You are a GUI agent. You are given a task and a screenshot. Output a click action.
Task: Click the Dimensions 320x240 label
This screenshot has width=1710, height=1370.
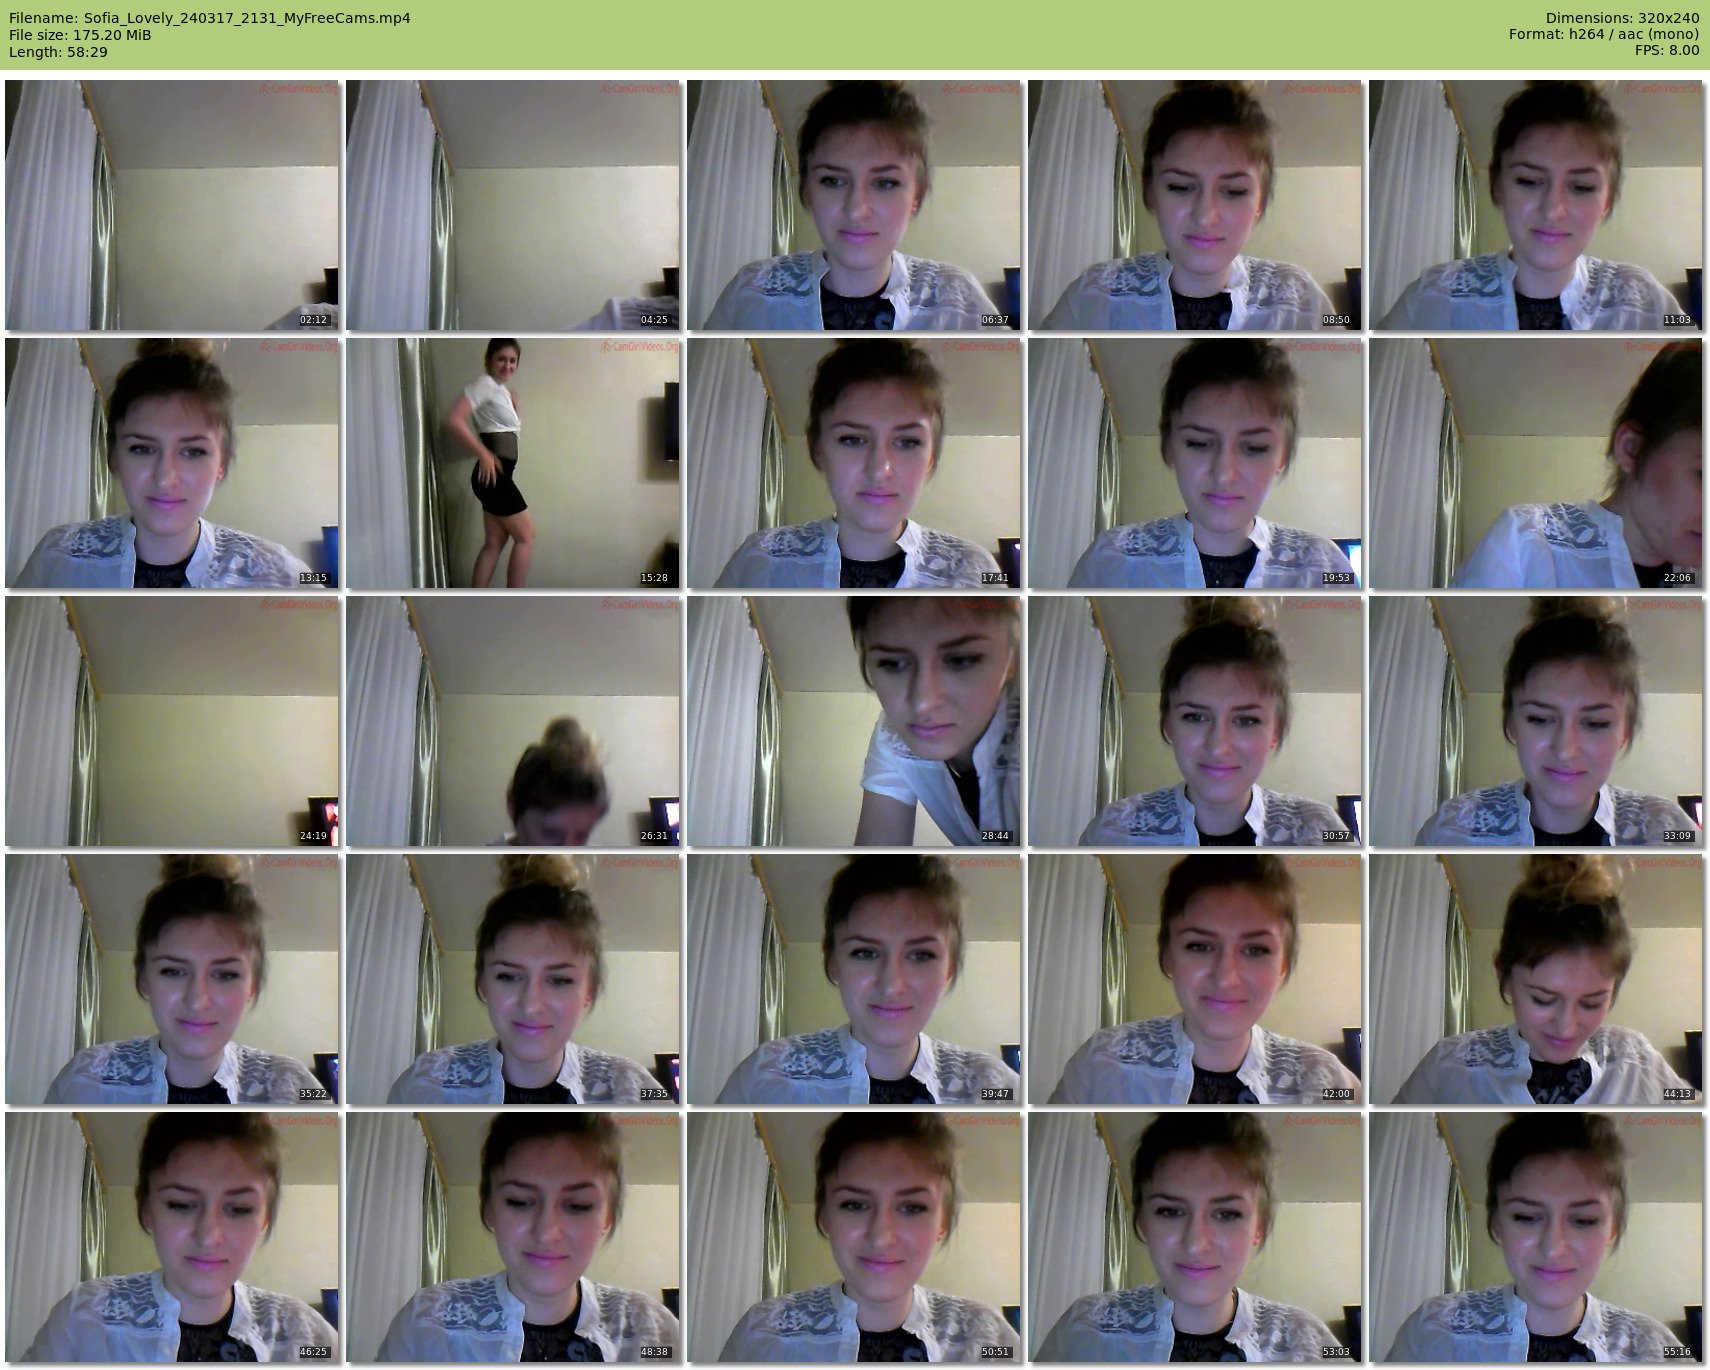click(1622, 18)
